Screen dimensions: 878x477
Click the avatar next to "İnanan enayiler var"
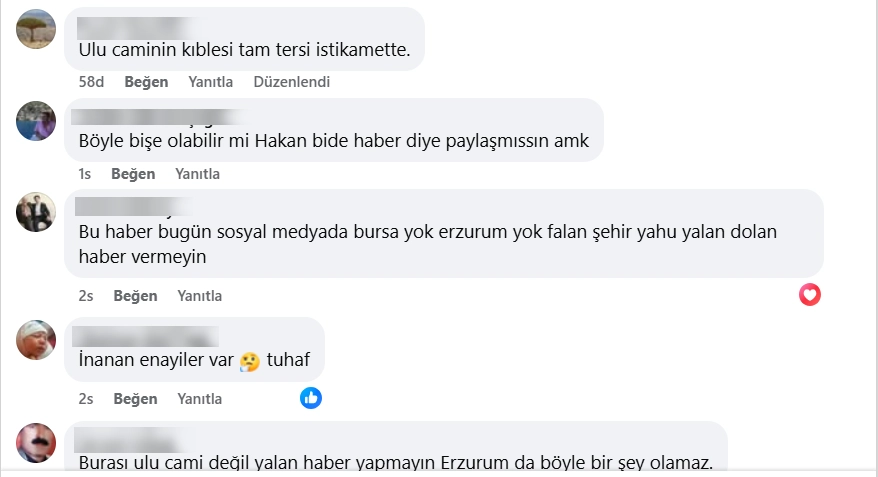click(37, 340)
